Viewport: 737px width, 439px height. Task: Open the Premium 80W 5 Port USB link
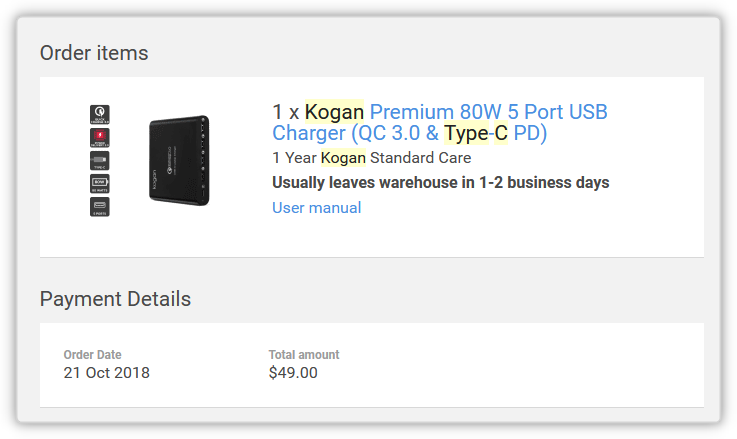pyautogui.click(x=488, y=112)
